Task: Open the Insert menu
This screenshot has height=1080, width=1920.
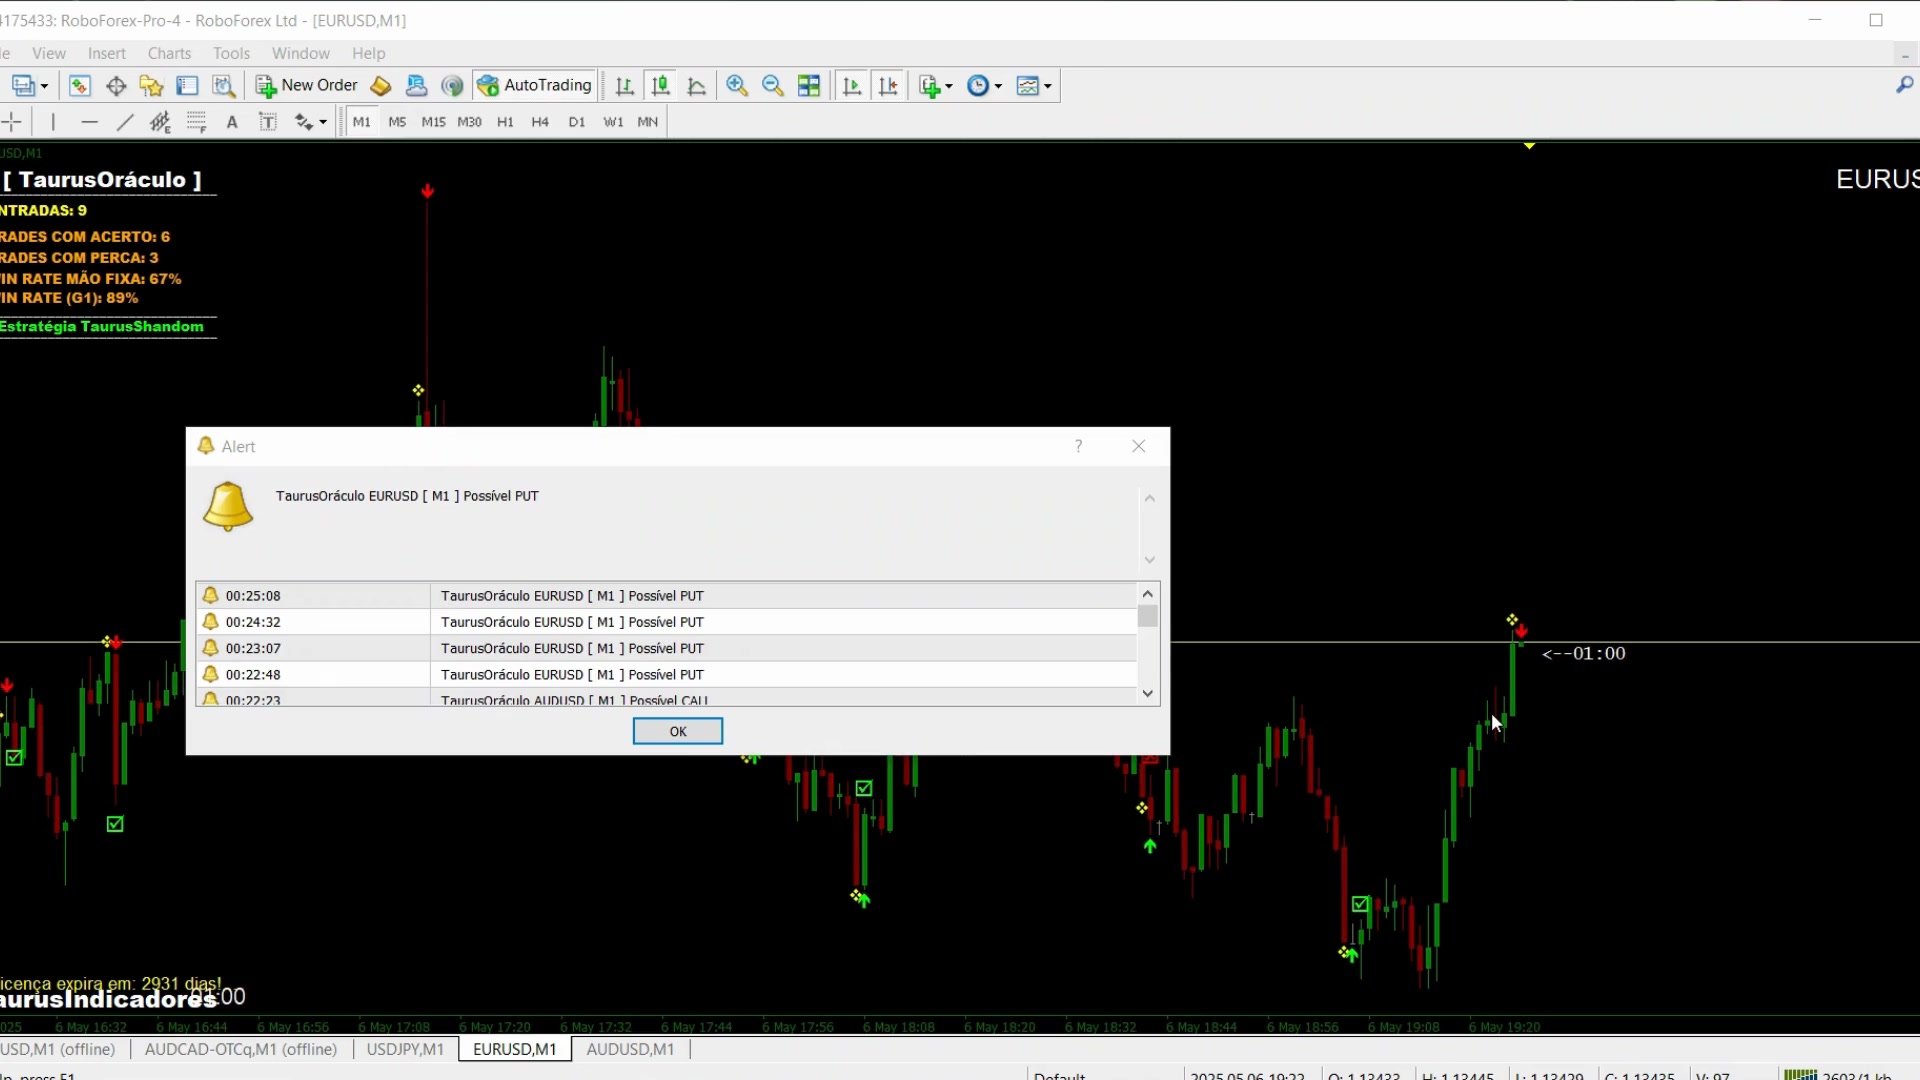Action: 106,53
